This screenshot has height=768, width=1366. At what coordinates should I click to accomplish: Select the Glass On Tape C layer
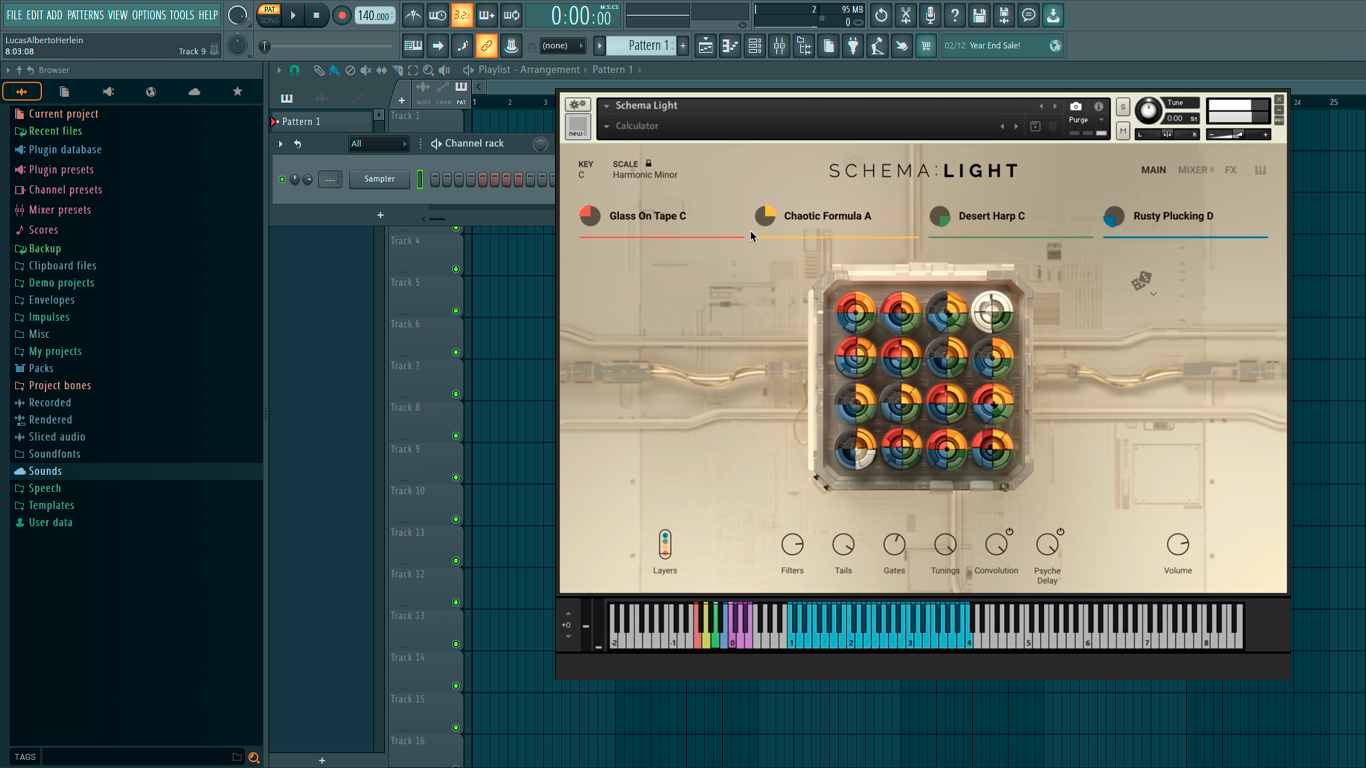tap(647, 216)
